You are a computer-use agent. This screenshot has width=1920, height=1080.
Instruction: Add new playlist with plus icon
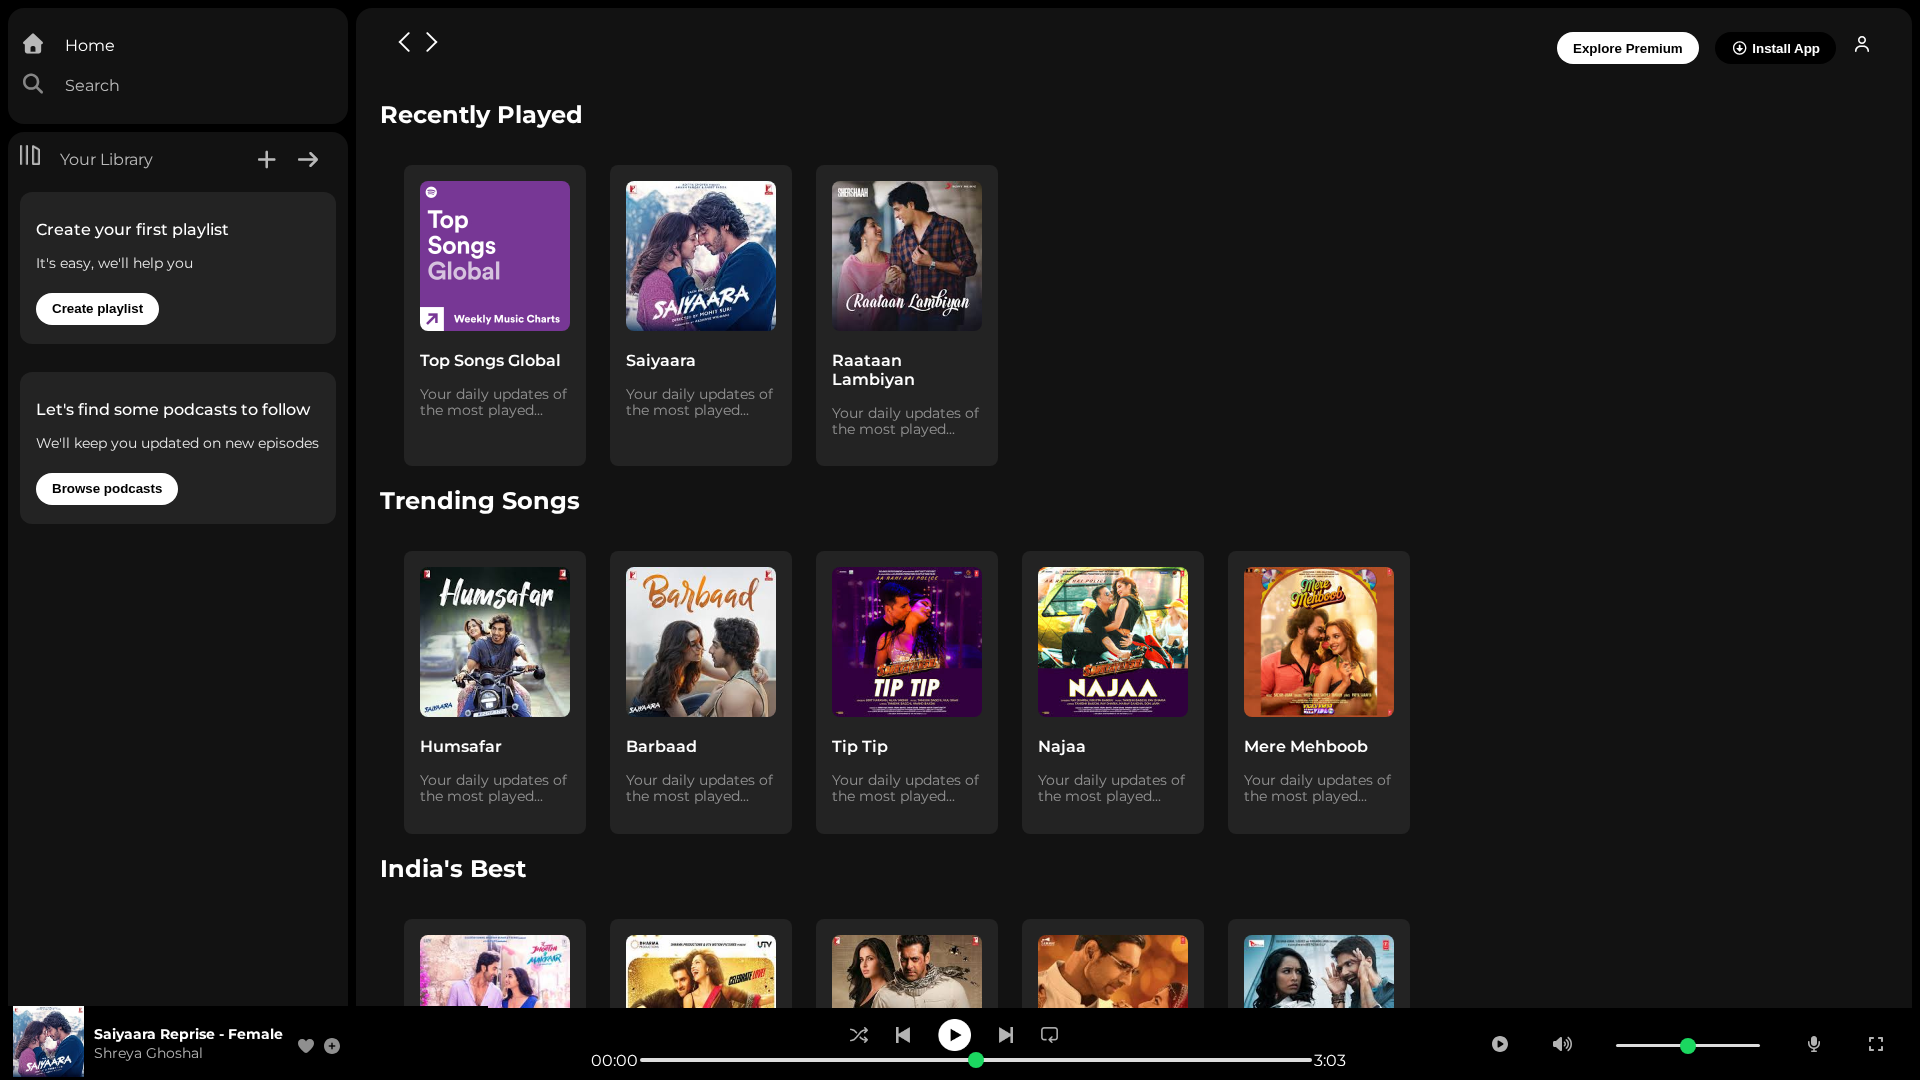[266, 159]
